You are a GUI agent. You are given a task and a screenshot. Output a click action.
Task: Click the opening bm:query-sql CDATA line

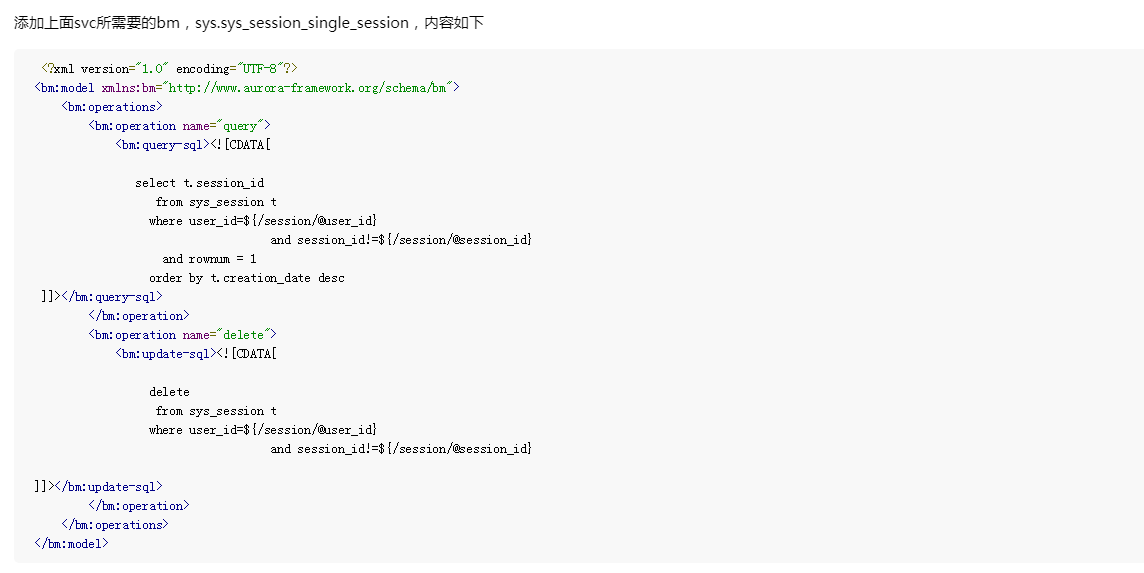click(x=195, y=145)
